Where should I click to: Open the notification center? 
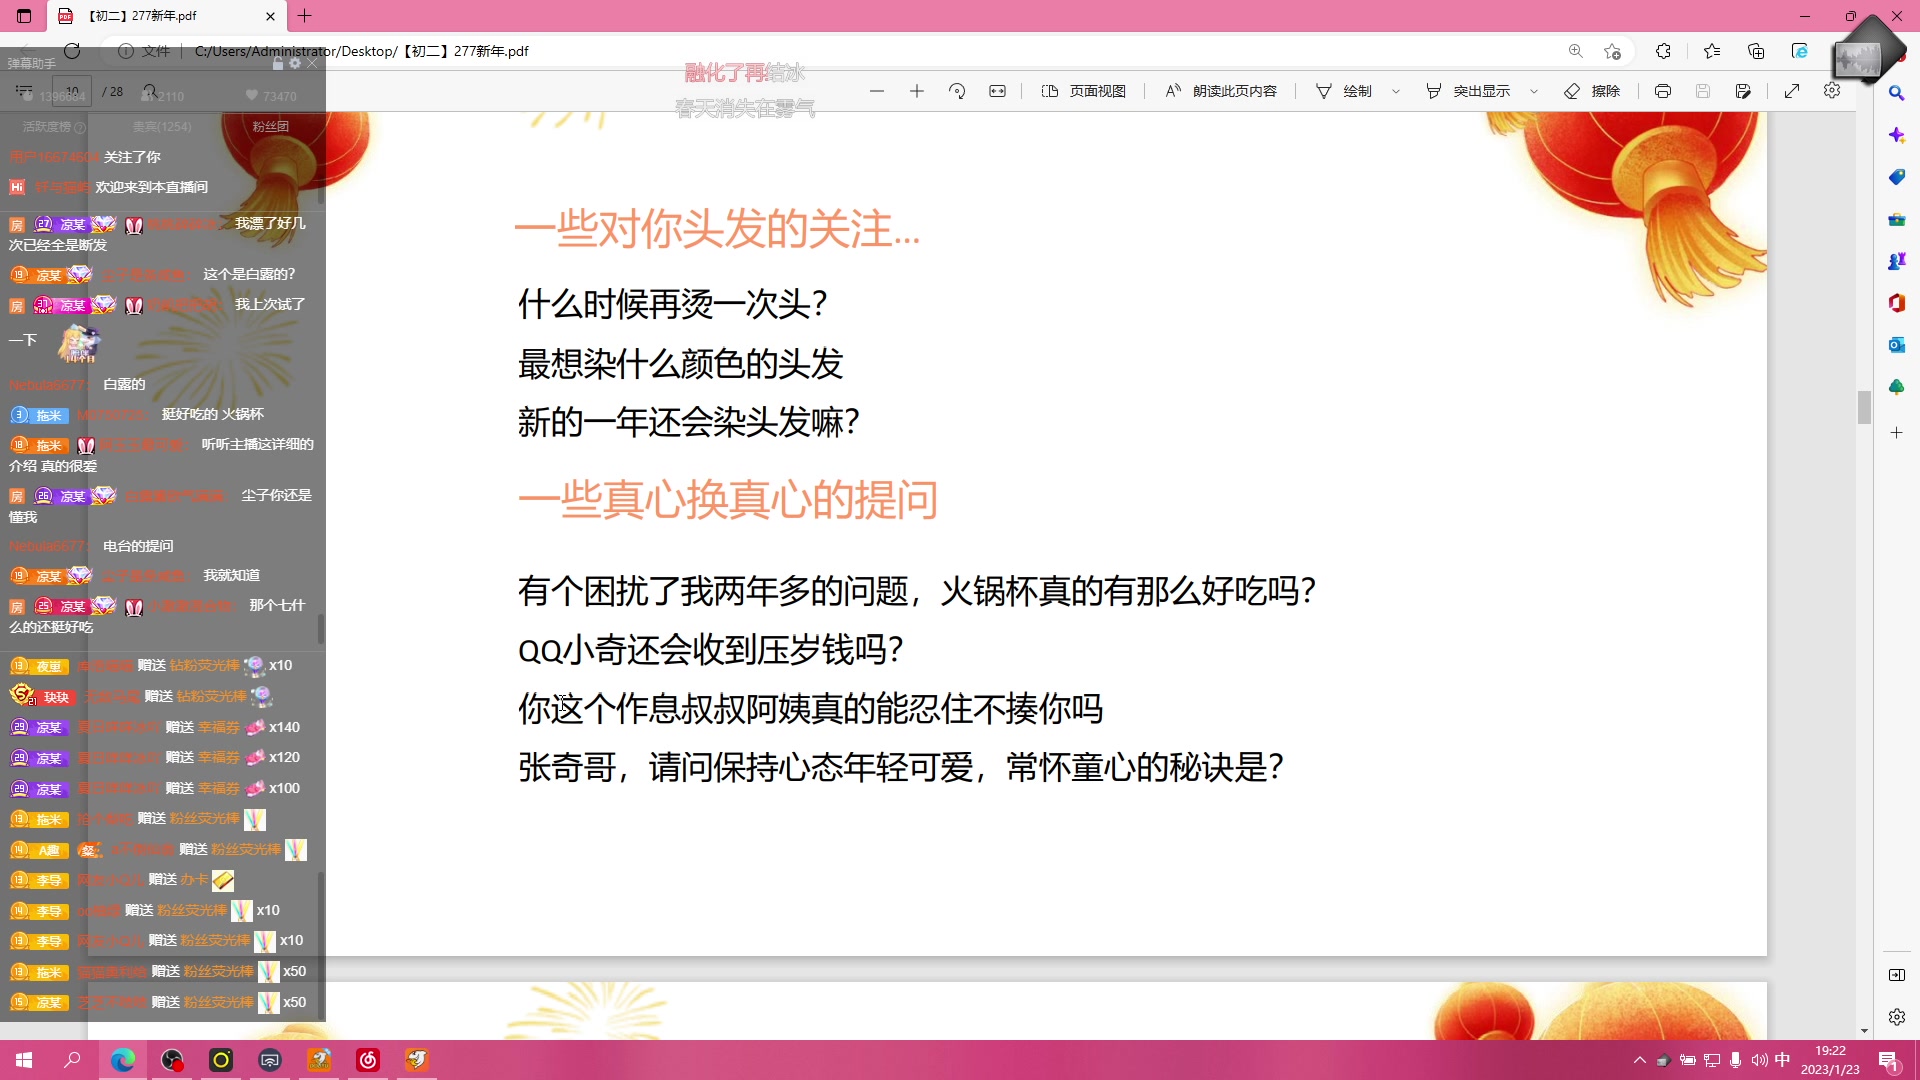tap(1889, 1060)
